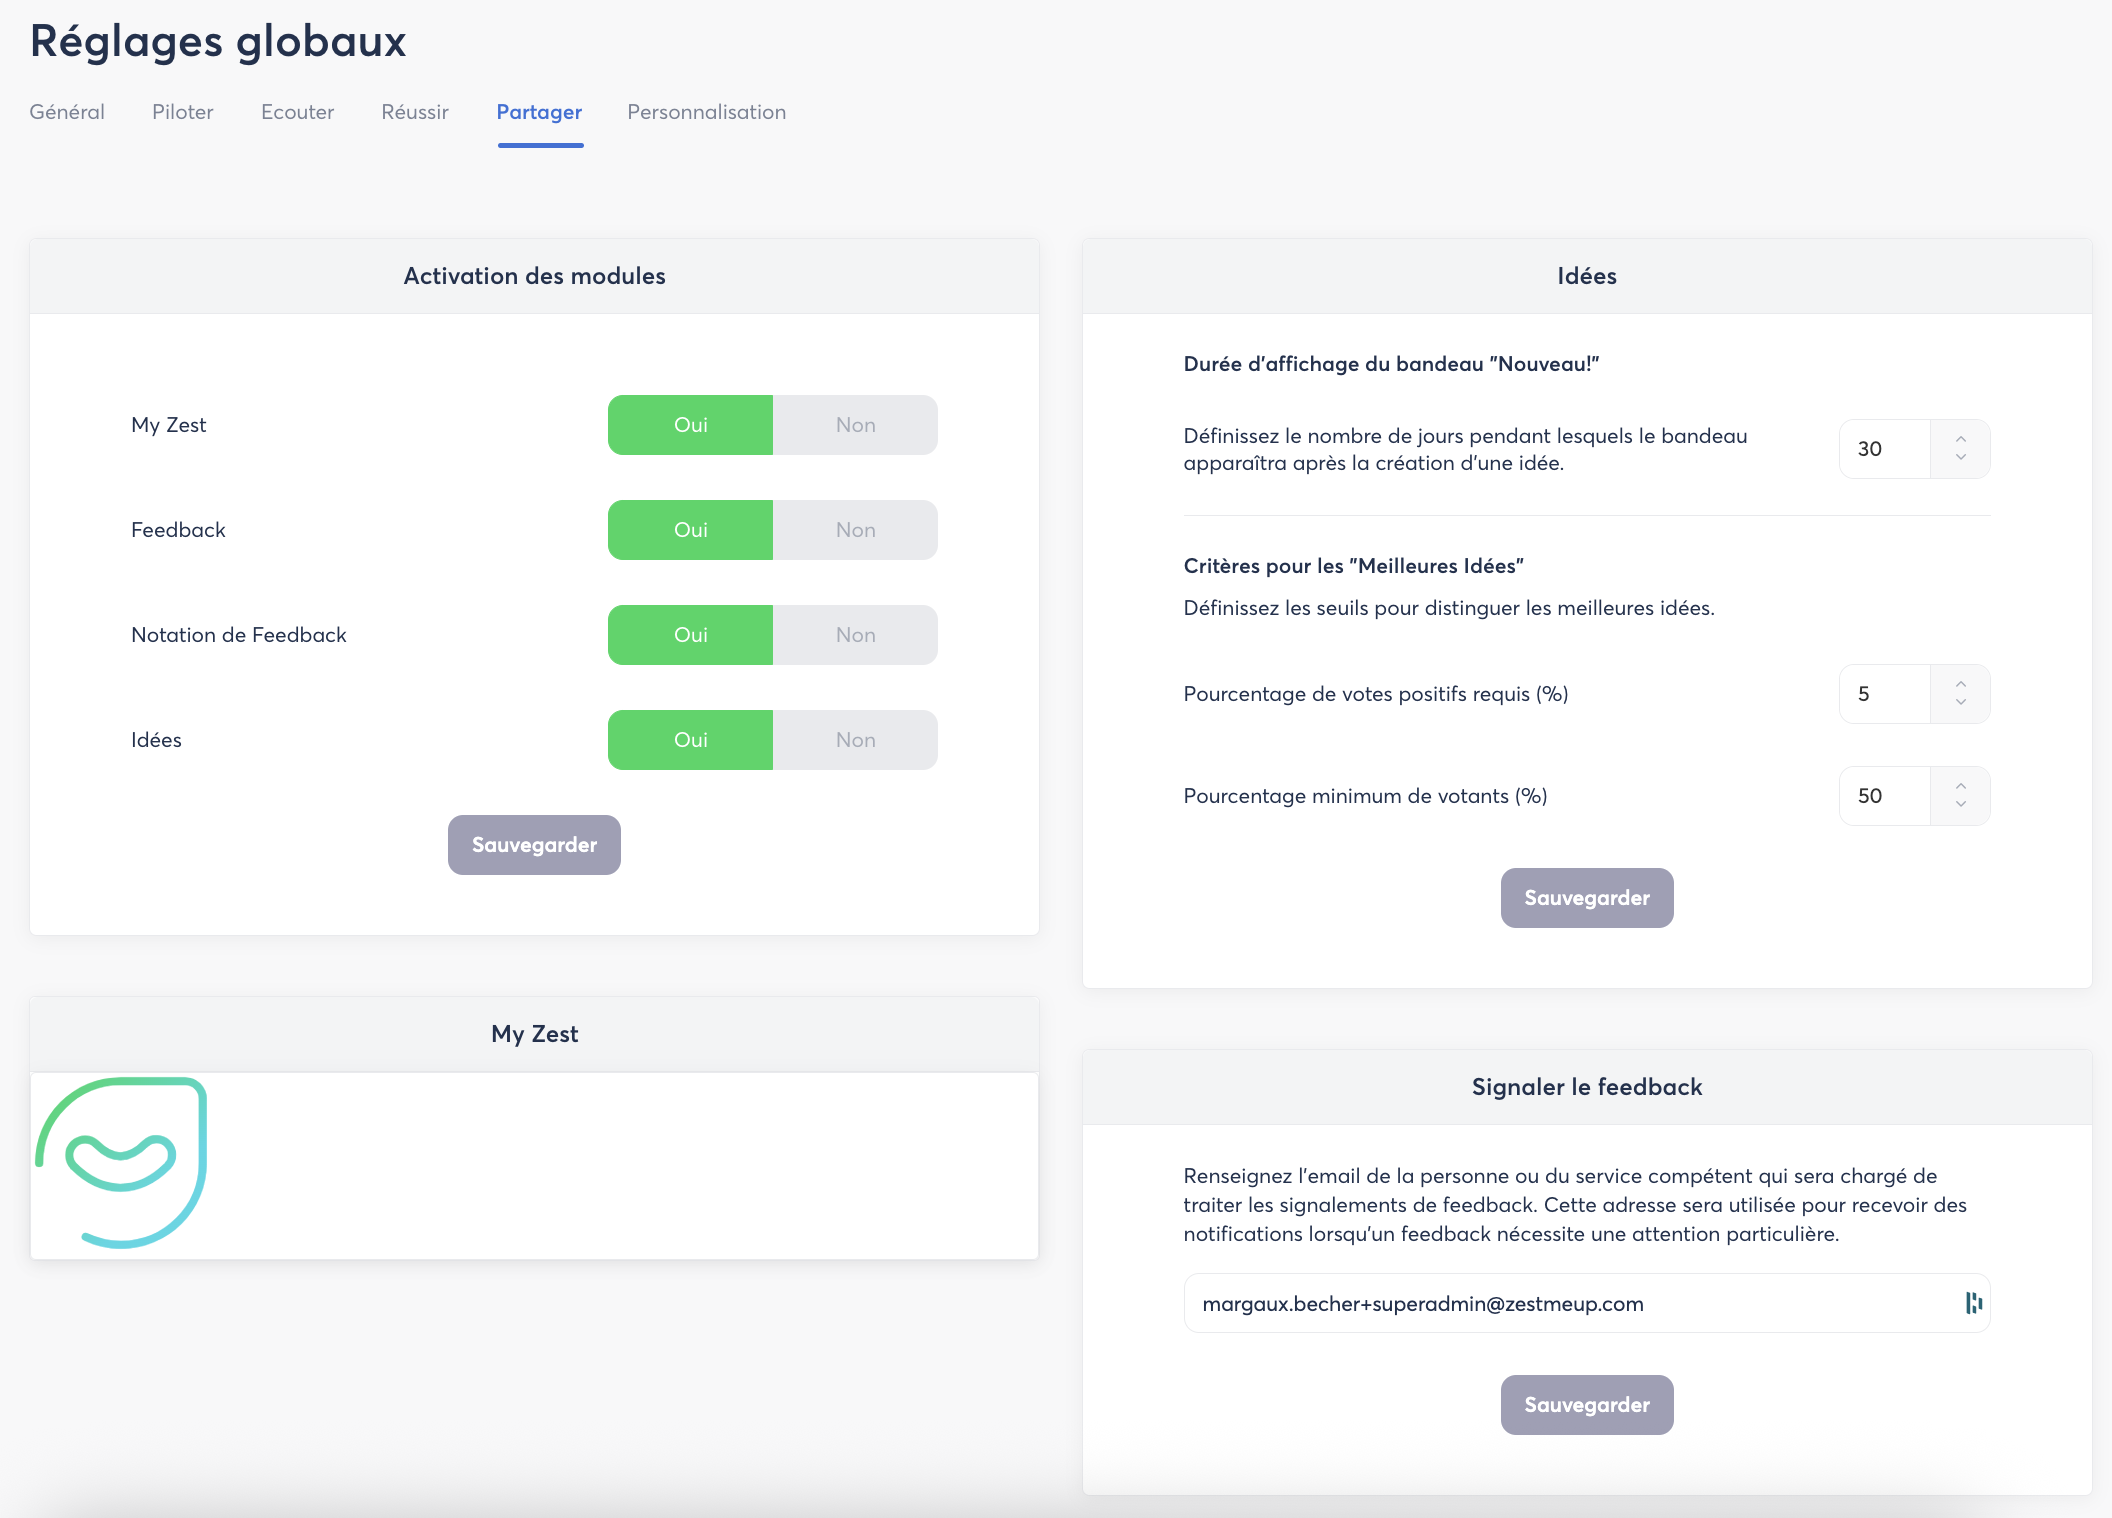The height and width of the screenshot is (1518, 2112).
Task: Save the Signaler le feedback email
Action: [x=1586, y=1405]
